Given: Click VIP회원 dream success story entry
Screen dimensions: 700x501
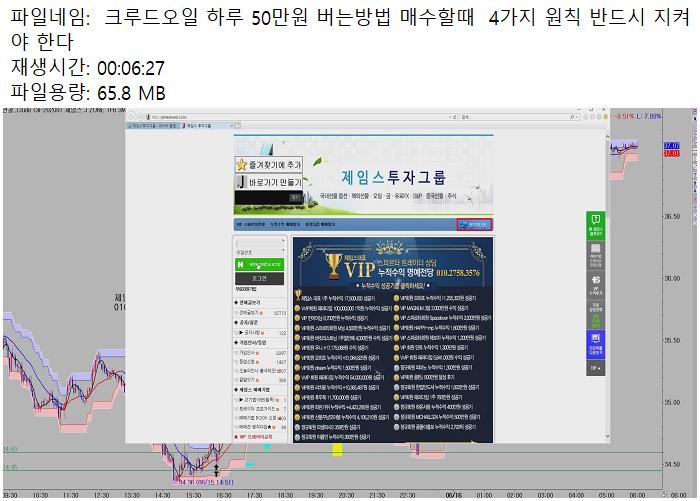Looking at the screenshot, I should (333, 367).
